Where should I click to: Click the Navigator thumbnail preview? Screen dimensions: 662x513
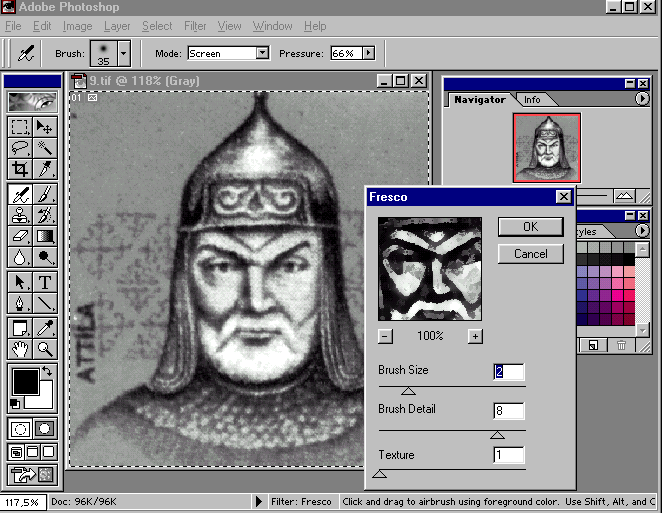pos(547,148)
